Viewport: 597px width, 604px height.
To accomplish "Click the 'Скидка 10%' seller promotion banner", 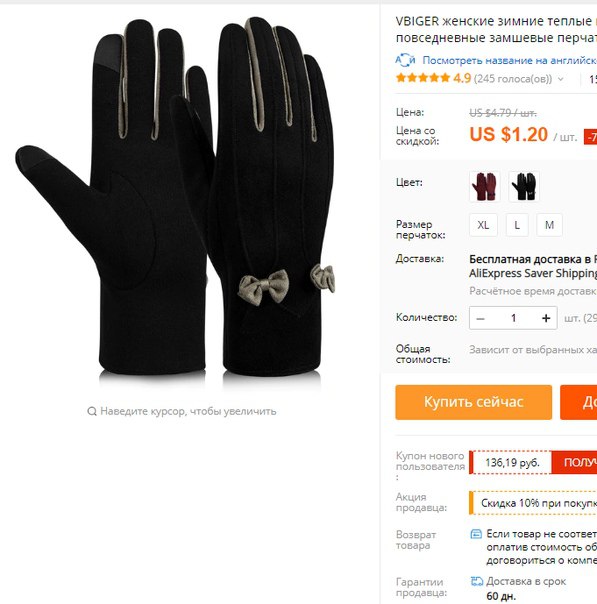I will pos(533,503).
